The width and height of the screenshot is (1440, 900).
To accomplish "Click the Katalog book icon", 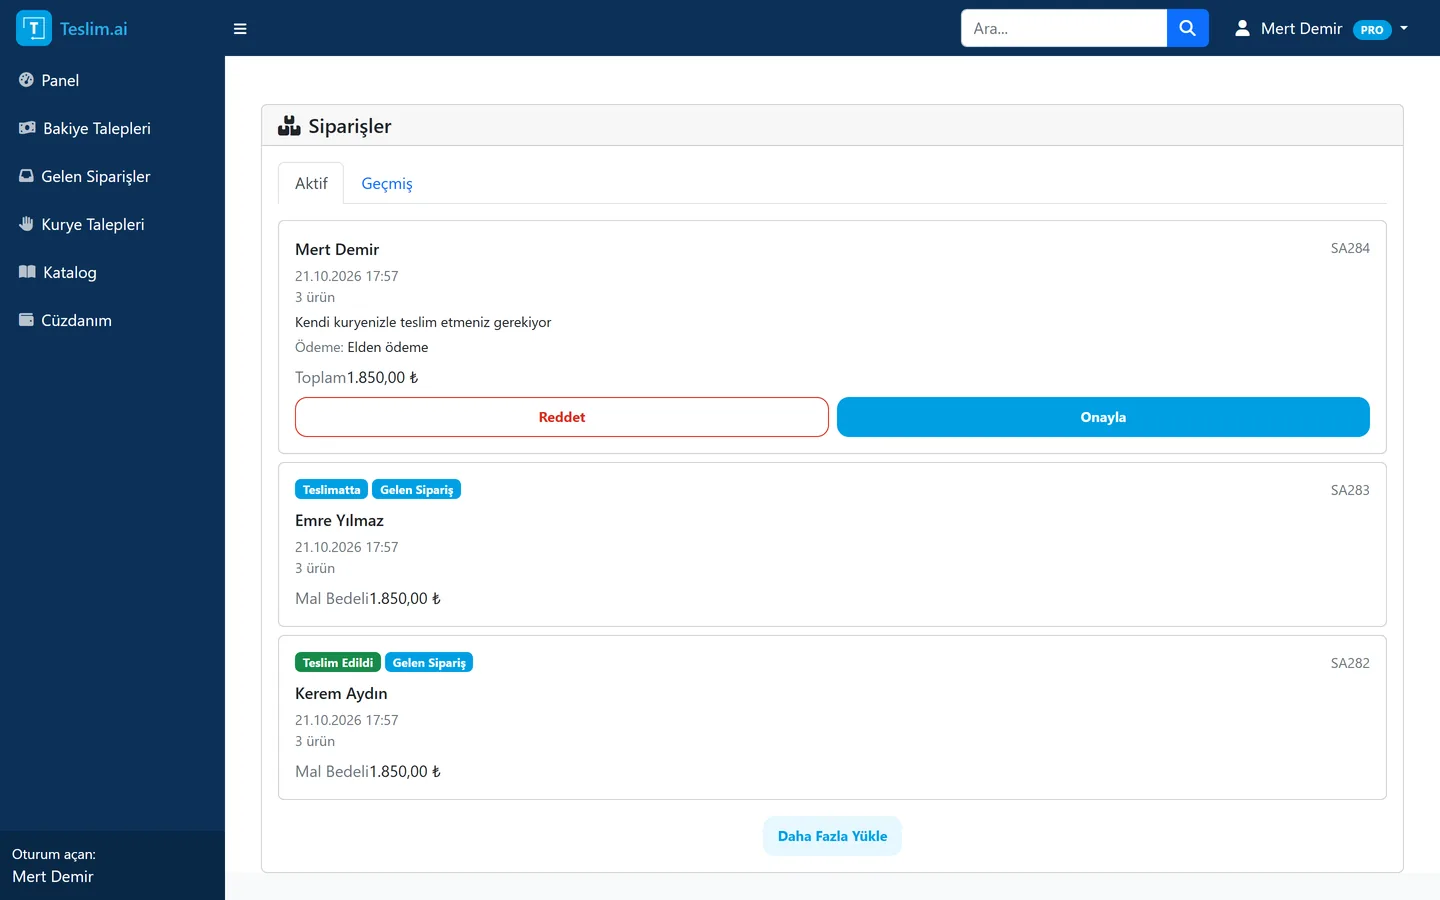I will [27, 272].
